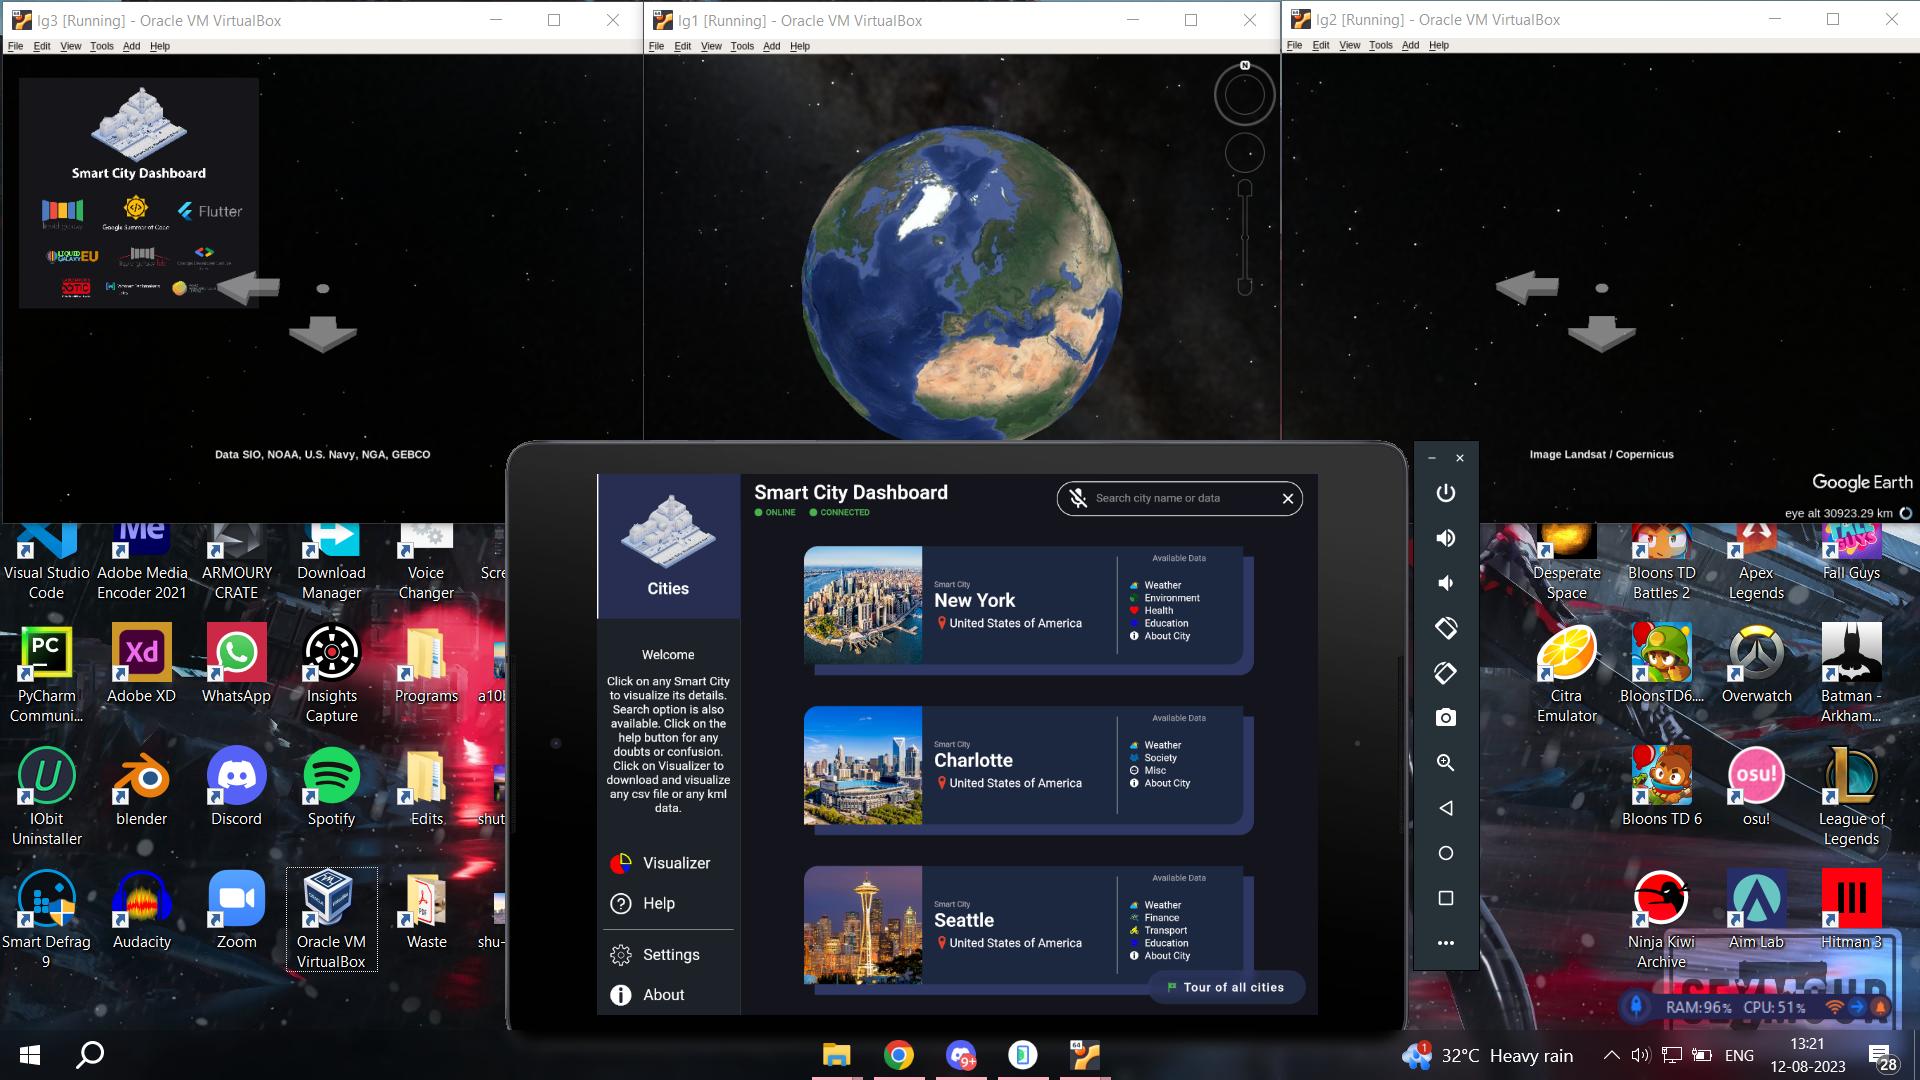This screenshot has height=1080, width=1920.
Task: Open Chrome from the Windows taskbar
Action: [x=899, y=1055]
